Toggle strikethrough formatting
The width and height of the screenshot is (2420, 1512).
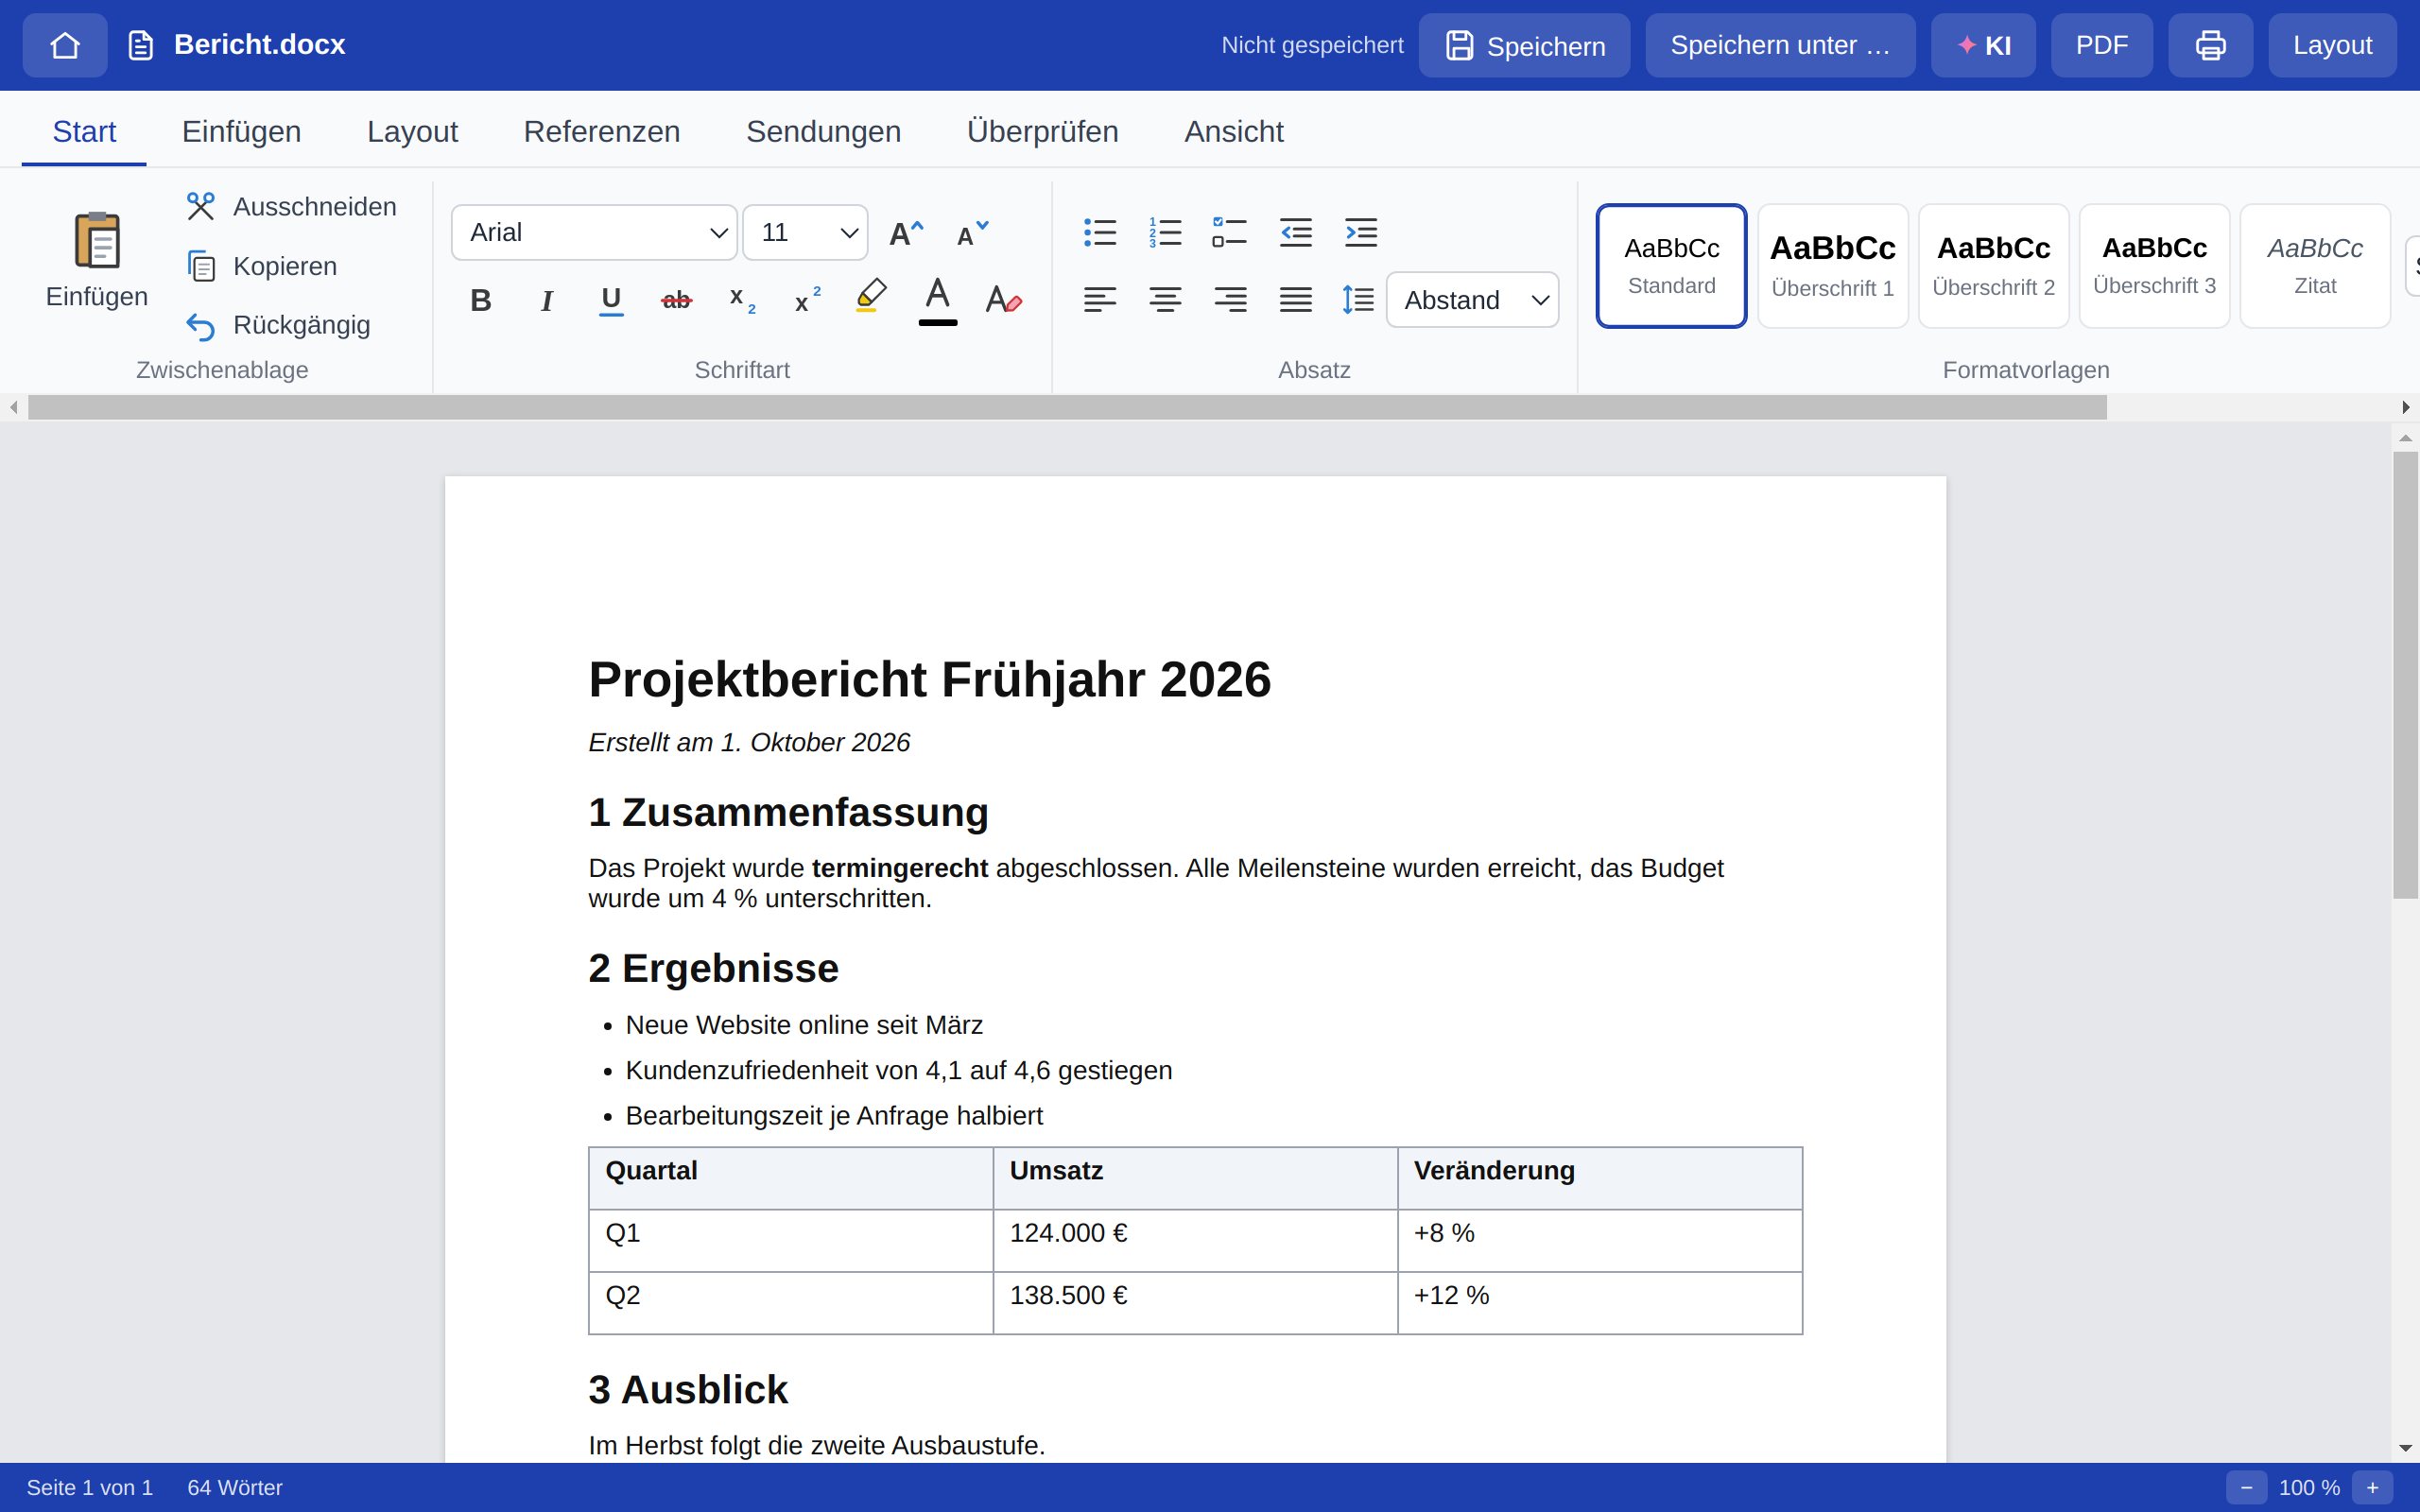click(676, 300)
